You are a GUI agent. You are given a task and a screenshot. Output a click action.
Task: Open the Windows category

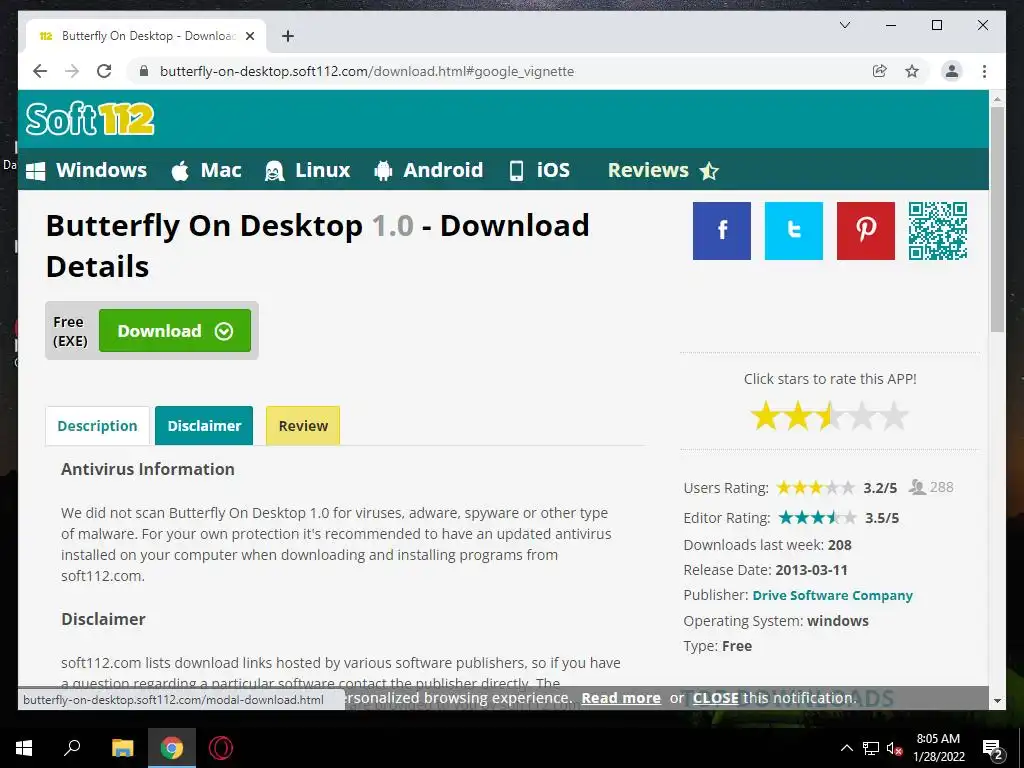86,170
